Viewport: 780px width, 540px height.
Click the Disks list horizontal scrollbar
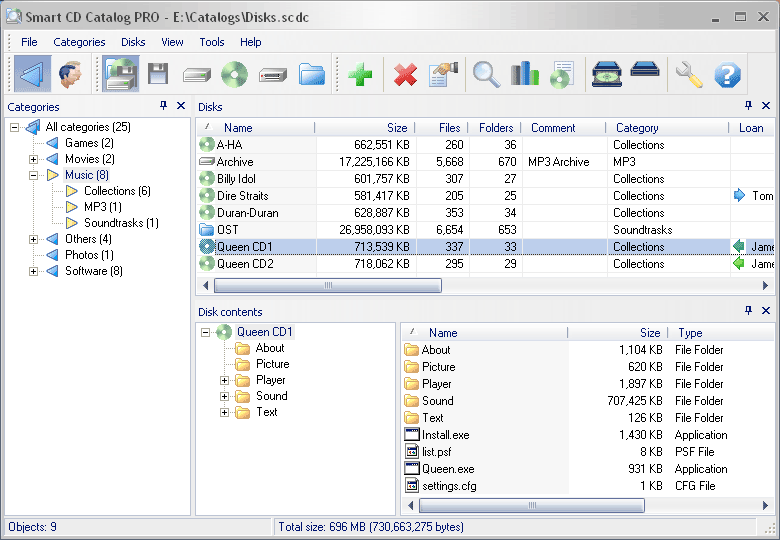(x=326, y=285)
